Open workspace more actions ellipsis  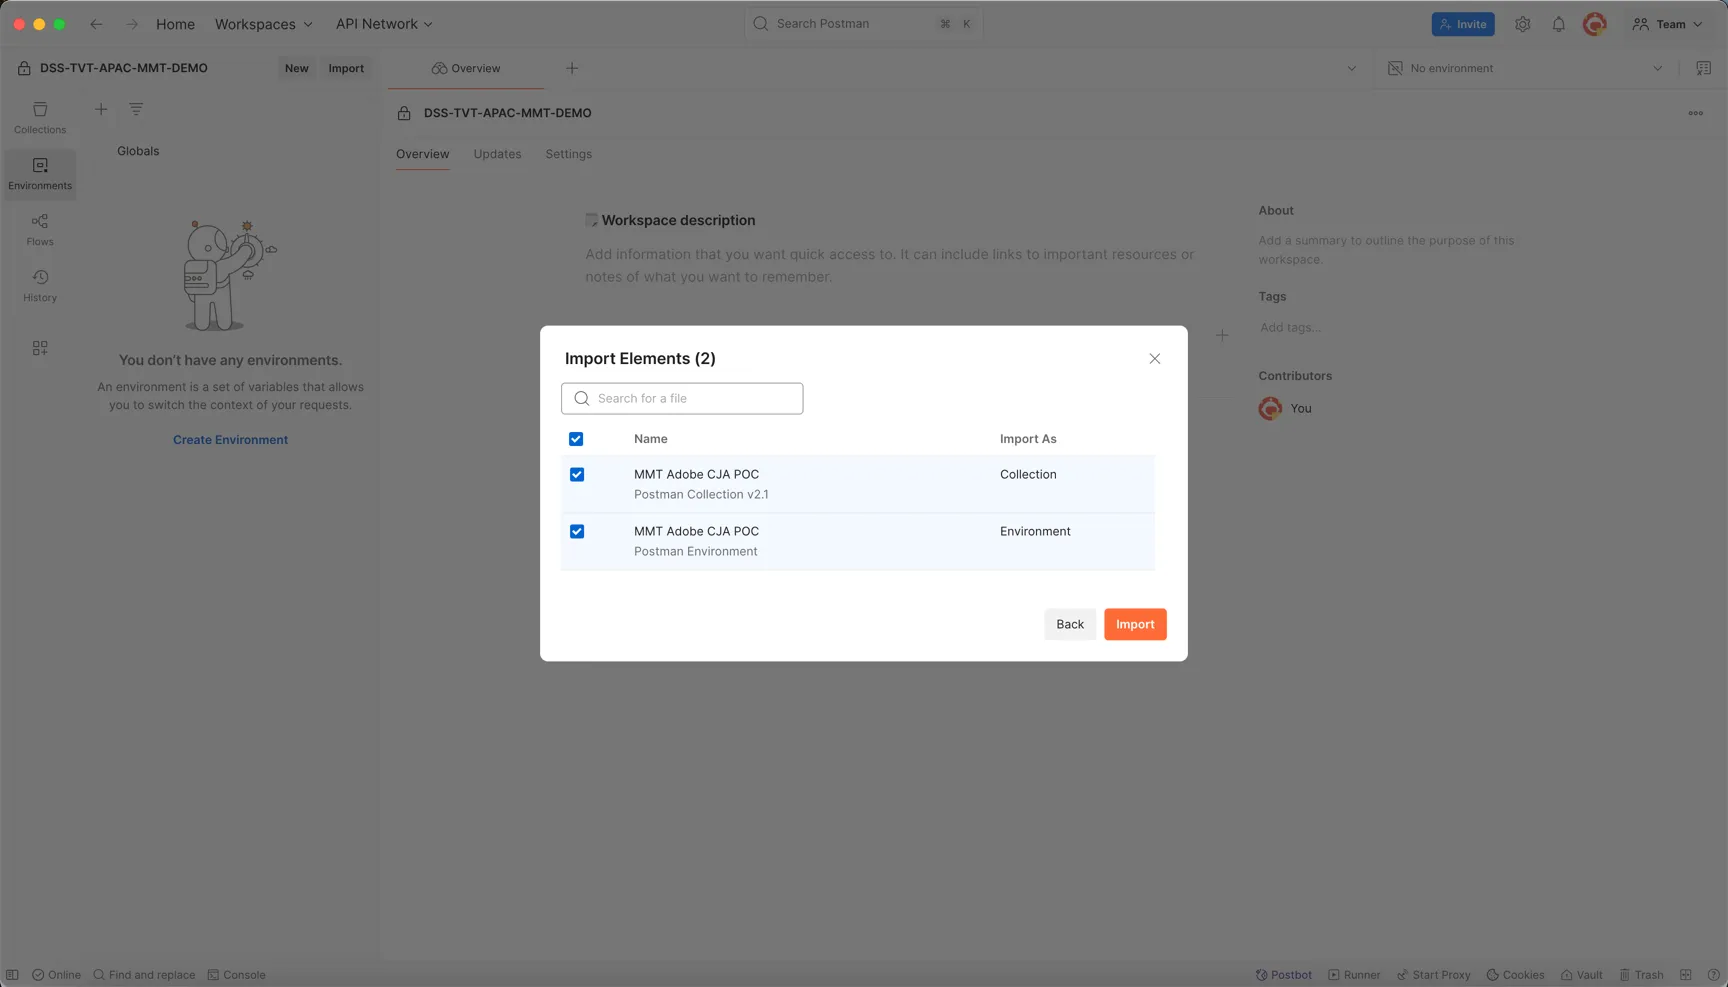(1695, 113)
